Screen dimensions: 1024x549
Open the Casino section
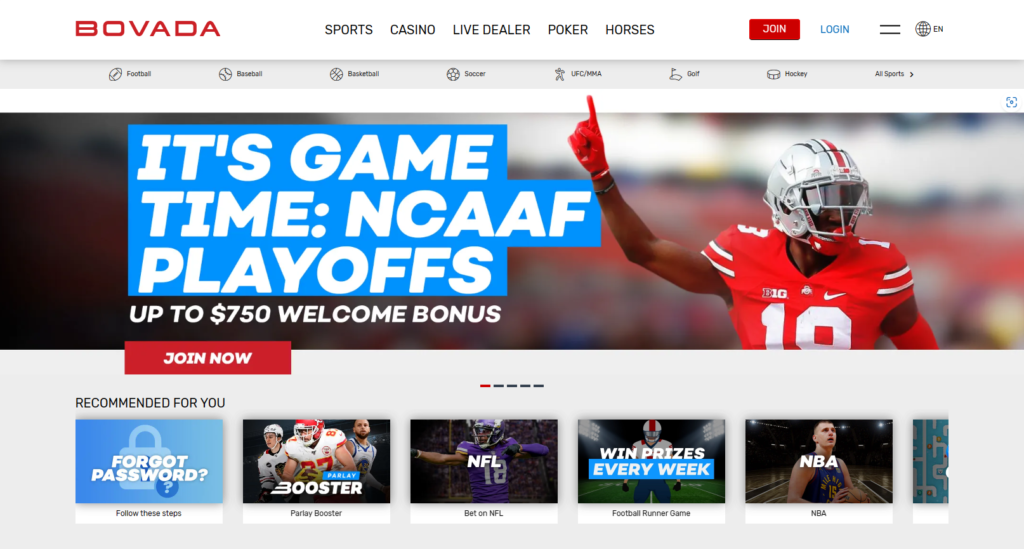412,30
